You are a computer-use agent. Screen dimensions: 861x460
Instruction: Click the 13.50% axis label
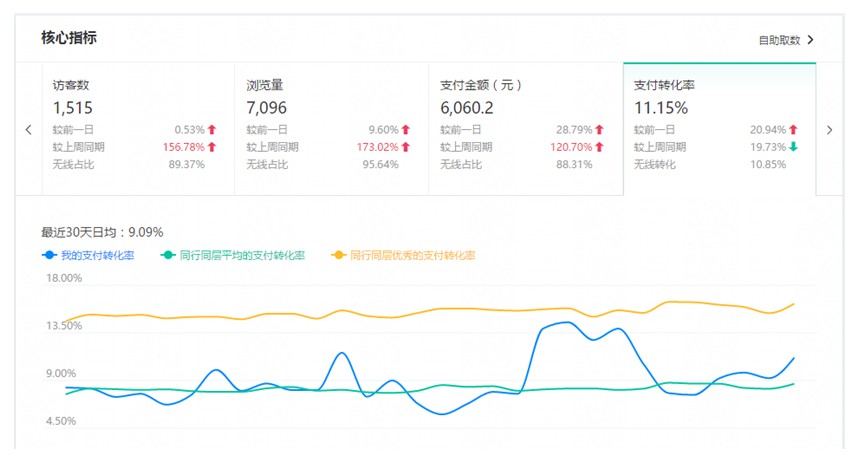click(64, 326)
